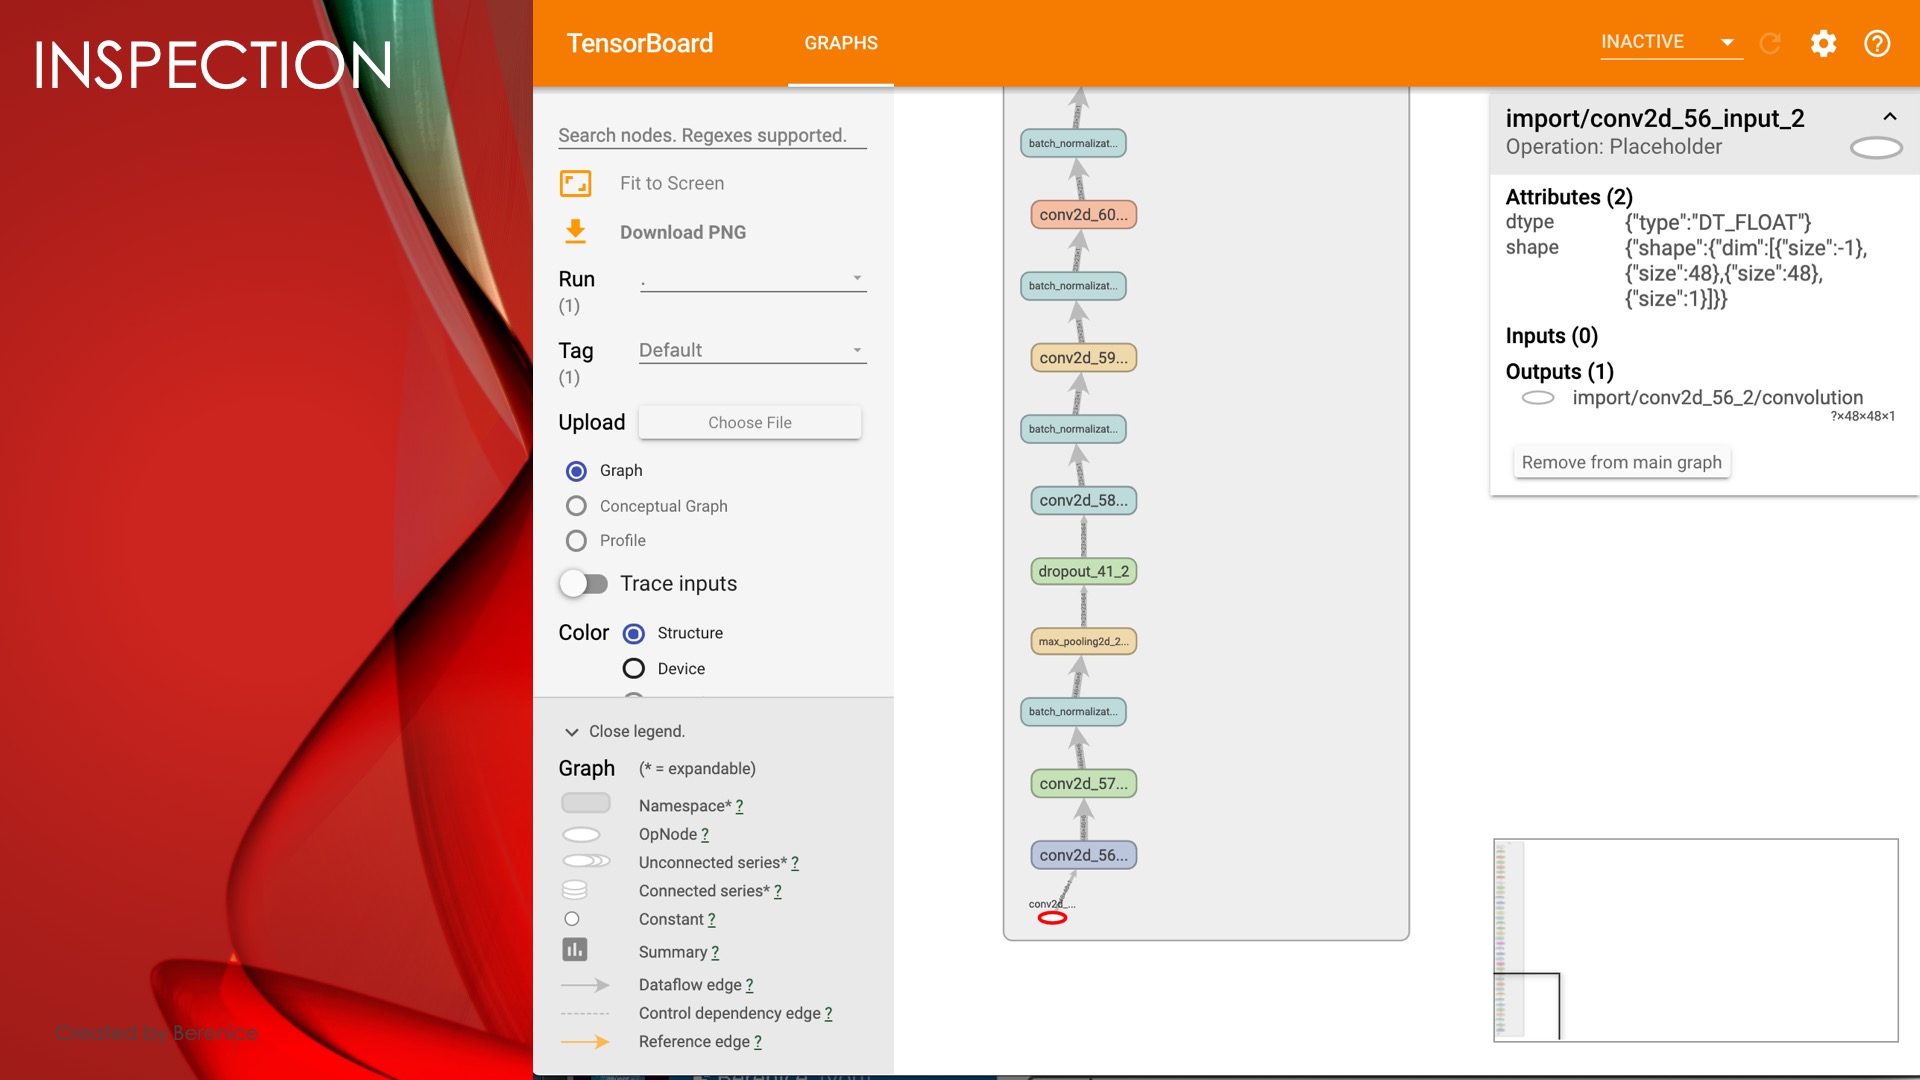
Task: Open the INACTIVE plugins dropdown menu
Action: 1670,42
